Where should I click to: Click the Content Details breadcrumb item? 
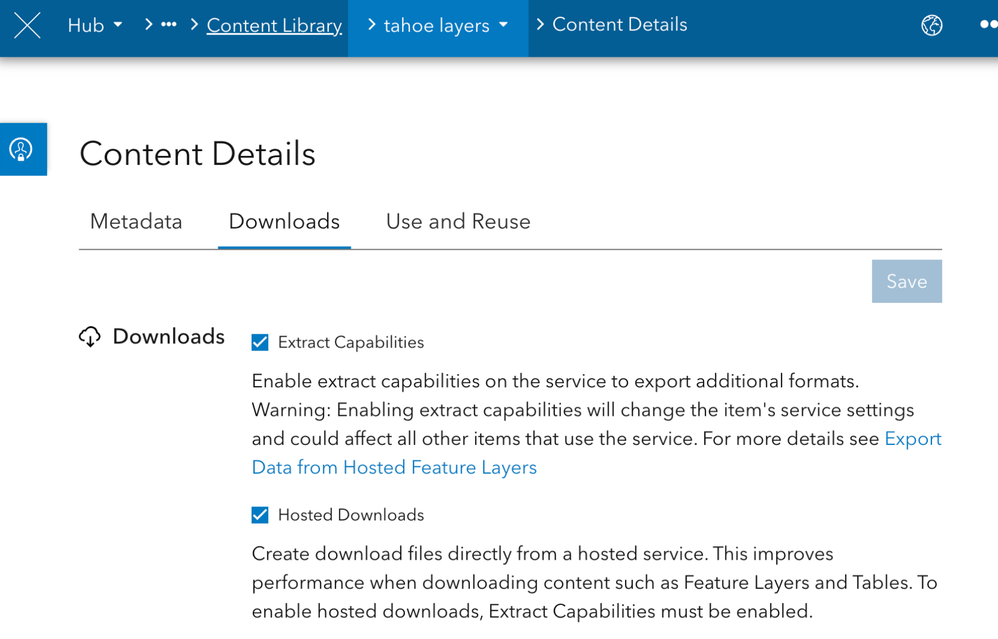[619, 25]
